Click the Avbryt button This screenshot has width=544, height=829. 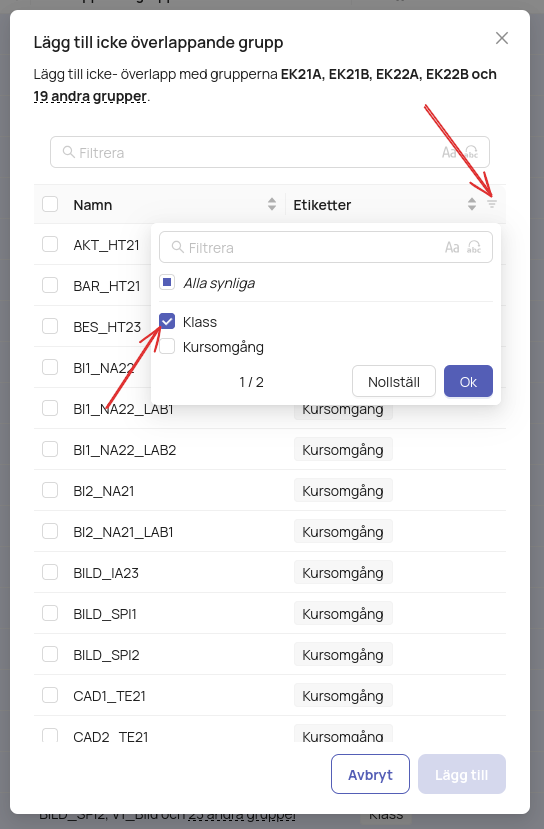[371, 775]
